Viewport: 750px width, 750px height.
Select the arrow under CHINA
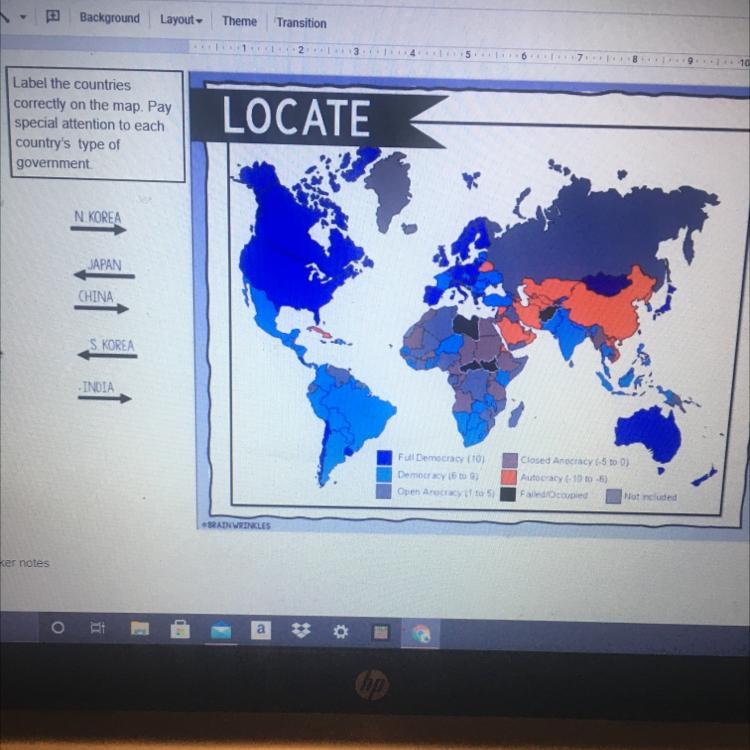pyautogui.click(x=101, y=309)
